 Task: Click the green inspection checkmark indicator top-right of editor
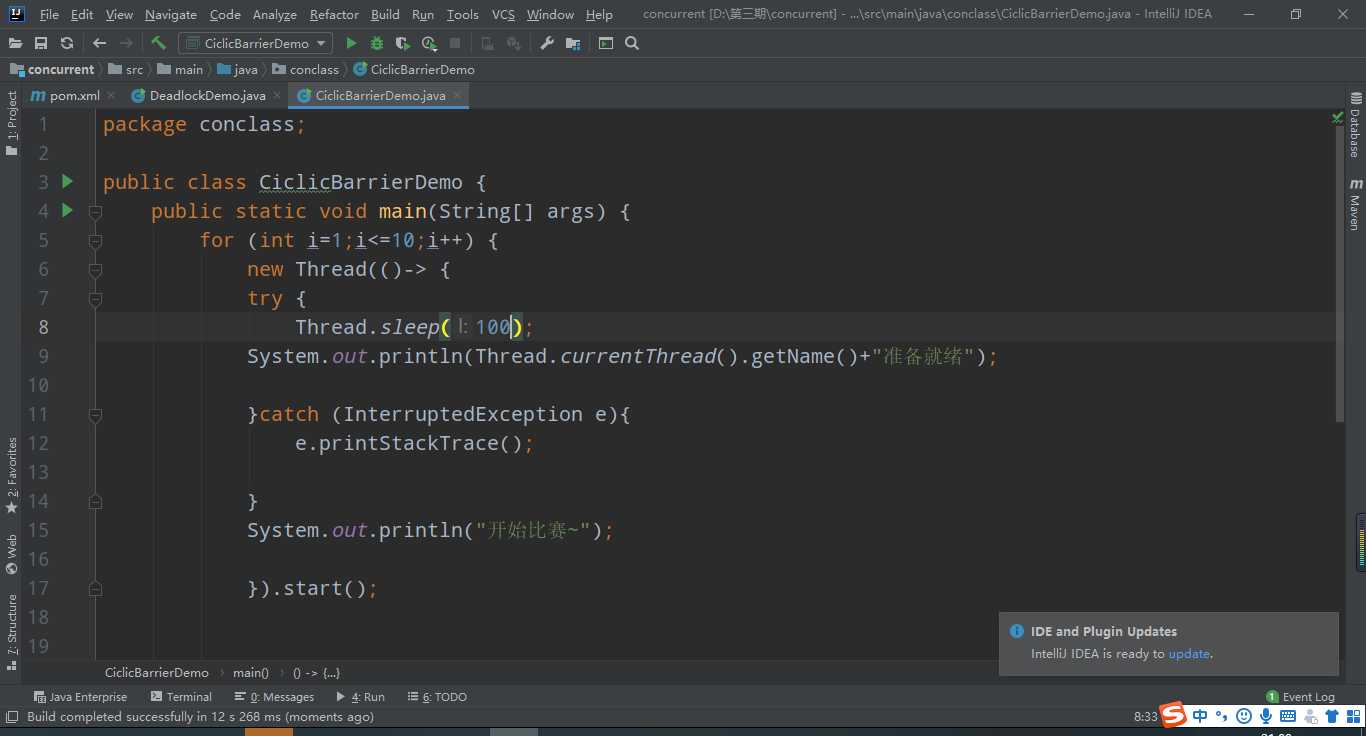pyautogui.click(x=1337, y=118)
